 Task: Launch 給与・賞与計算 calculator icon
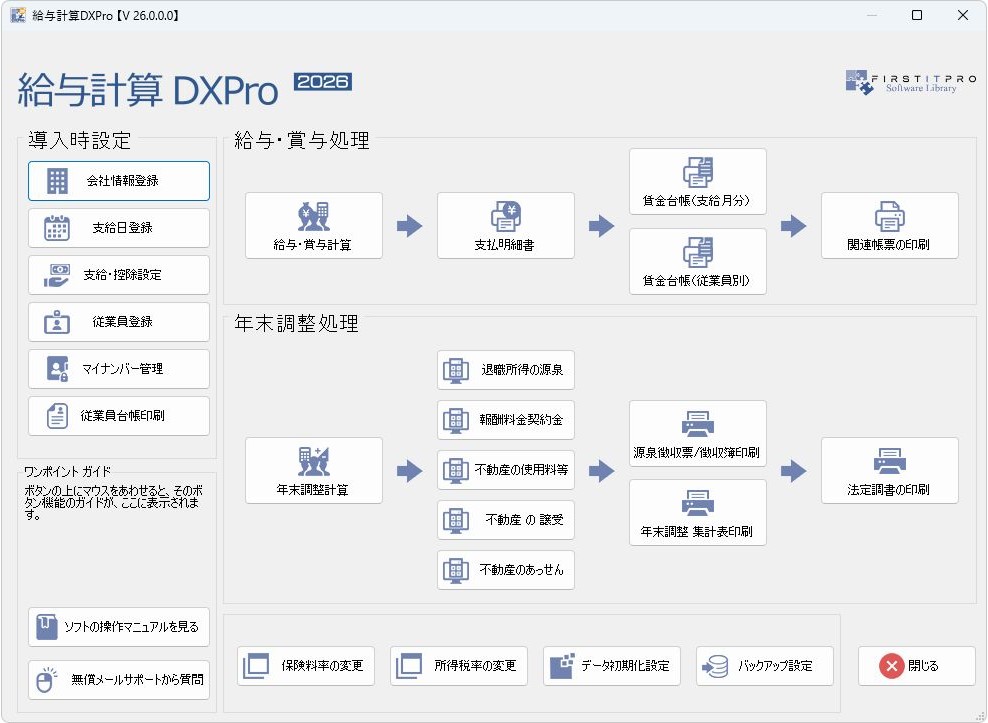pos(313,216)
